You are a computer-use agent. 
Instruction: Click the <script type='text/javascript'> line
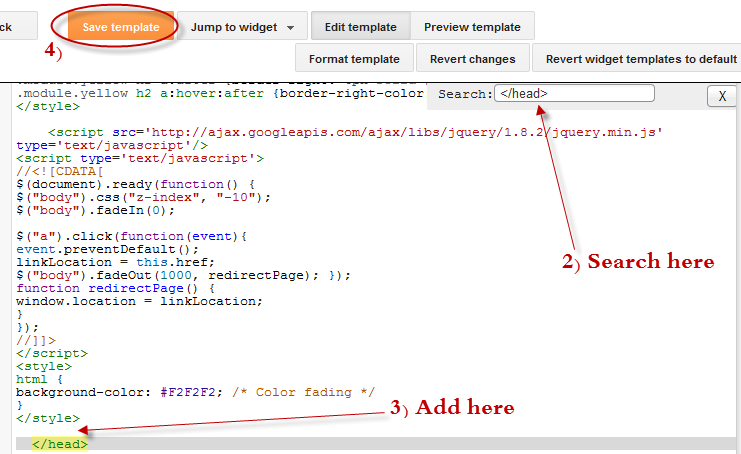point(140,158)
